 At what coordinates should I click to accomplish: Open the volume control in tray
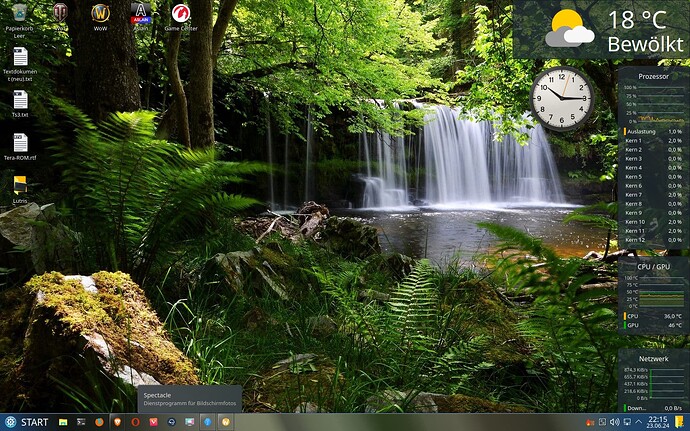coord(615,423)
